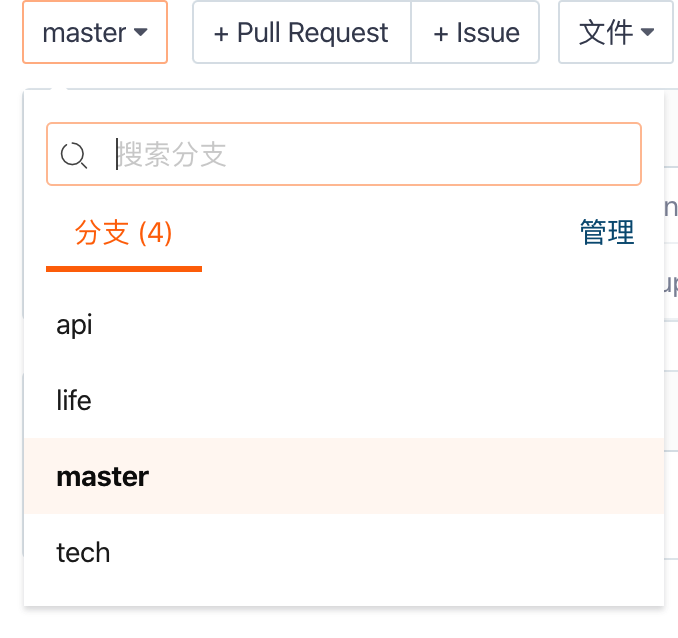Click the 搜索分支 placeholder text

(172, 154)
